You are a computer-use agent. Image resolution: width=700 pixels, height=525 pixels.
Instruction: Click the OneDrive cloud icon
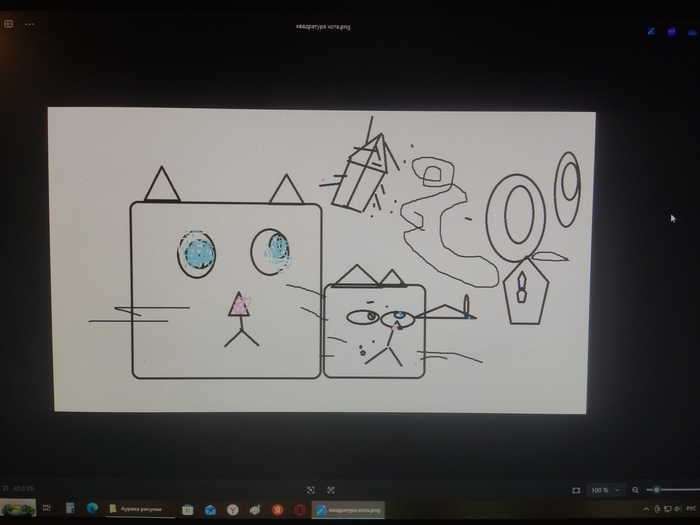(x=692, y=33)
